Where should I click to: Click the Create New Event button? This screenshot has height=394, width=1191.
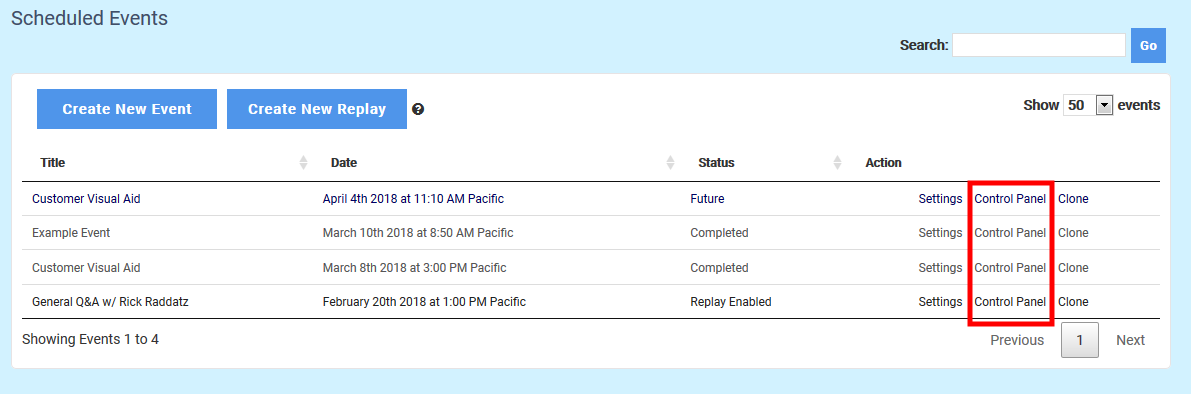[127, 109]
